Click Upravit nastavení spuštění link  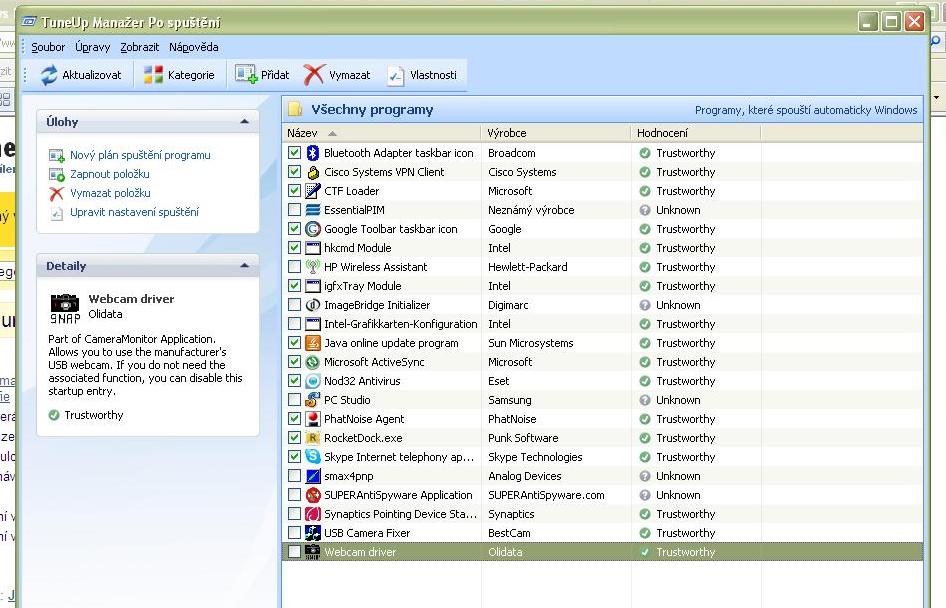[134, 212]
